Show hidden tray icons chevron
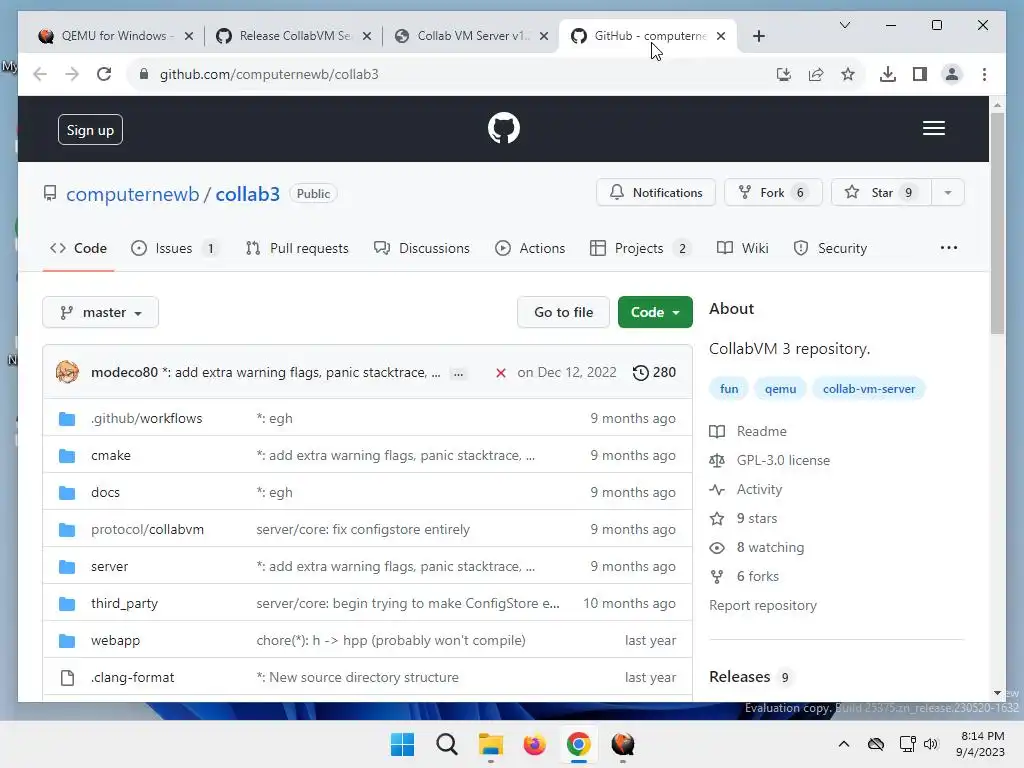 (x=844, y=744)
